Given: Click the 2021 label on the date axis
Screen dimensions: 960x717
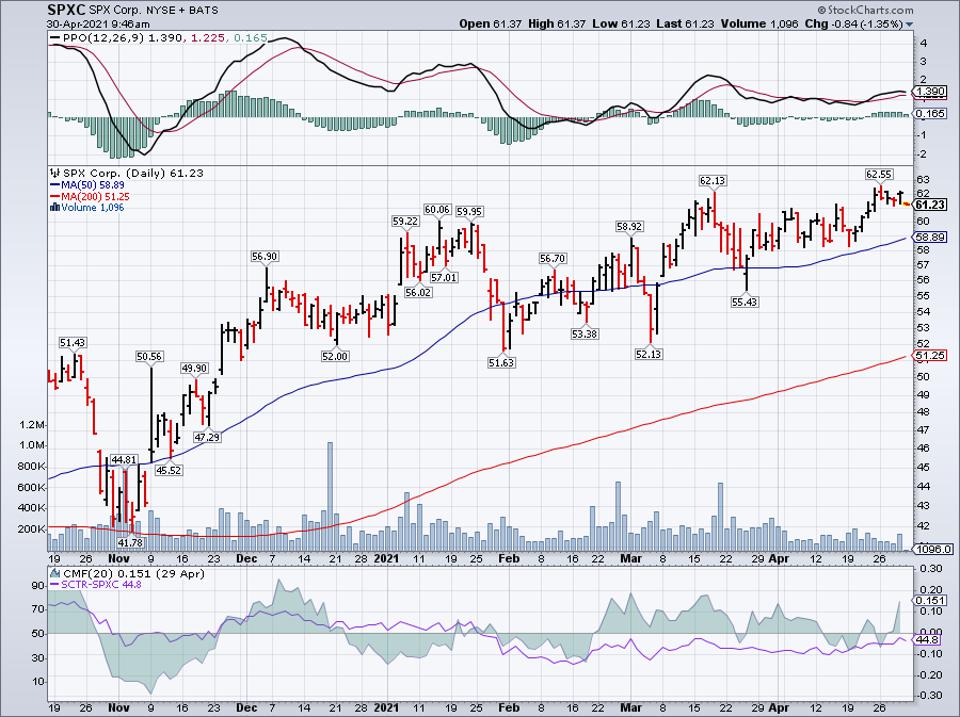Looking at the screenshot, I should coord(388,559).
